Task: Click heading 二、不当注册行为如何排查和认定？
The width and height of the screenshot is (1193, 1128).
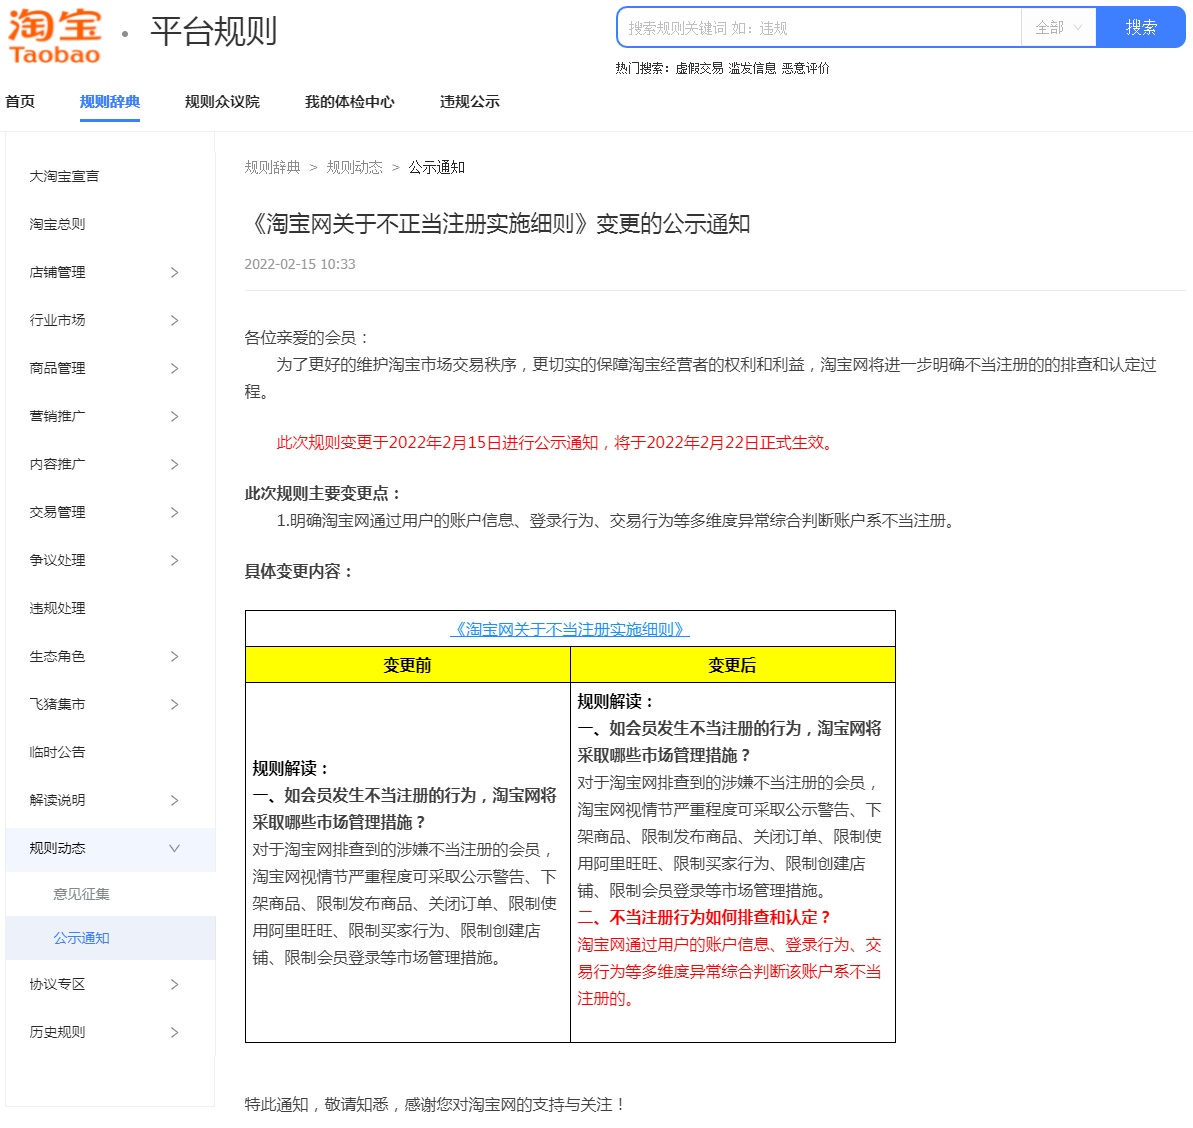Action: (705, 917)
